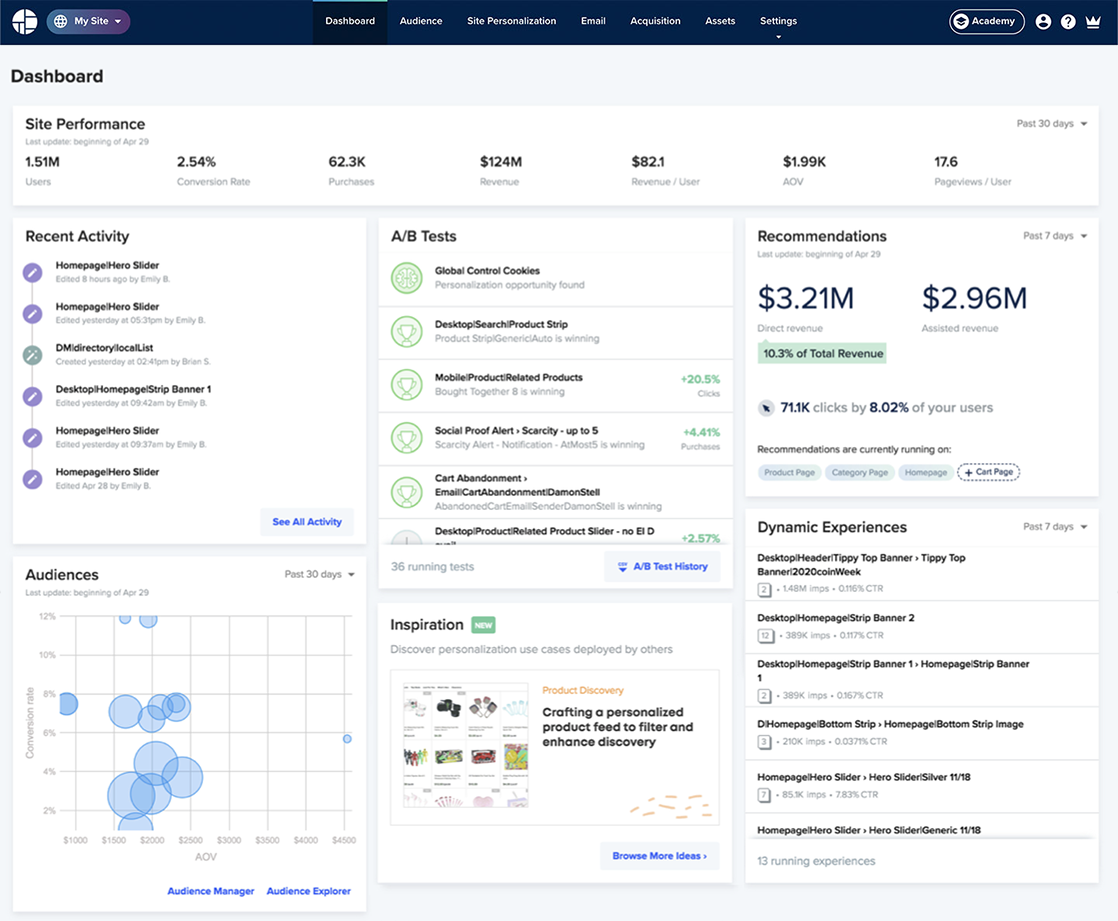Click the See All Activity button
Screen dimensions: 1118x921
point(307,522)
